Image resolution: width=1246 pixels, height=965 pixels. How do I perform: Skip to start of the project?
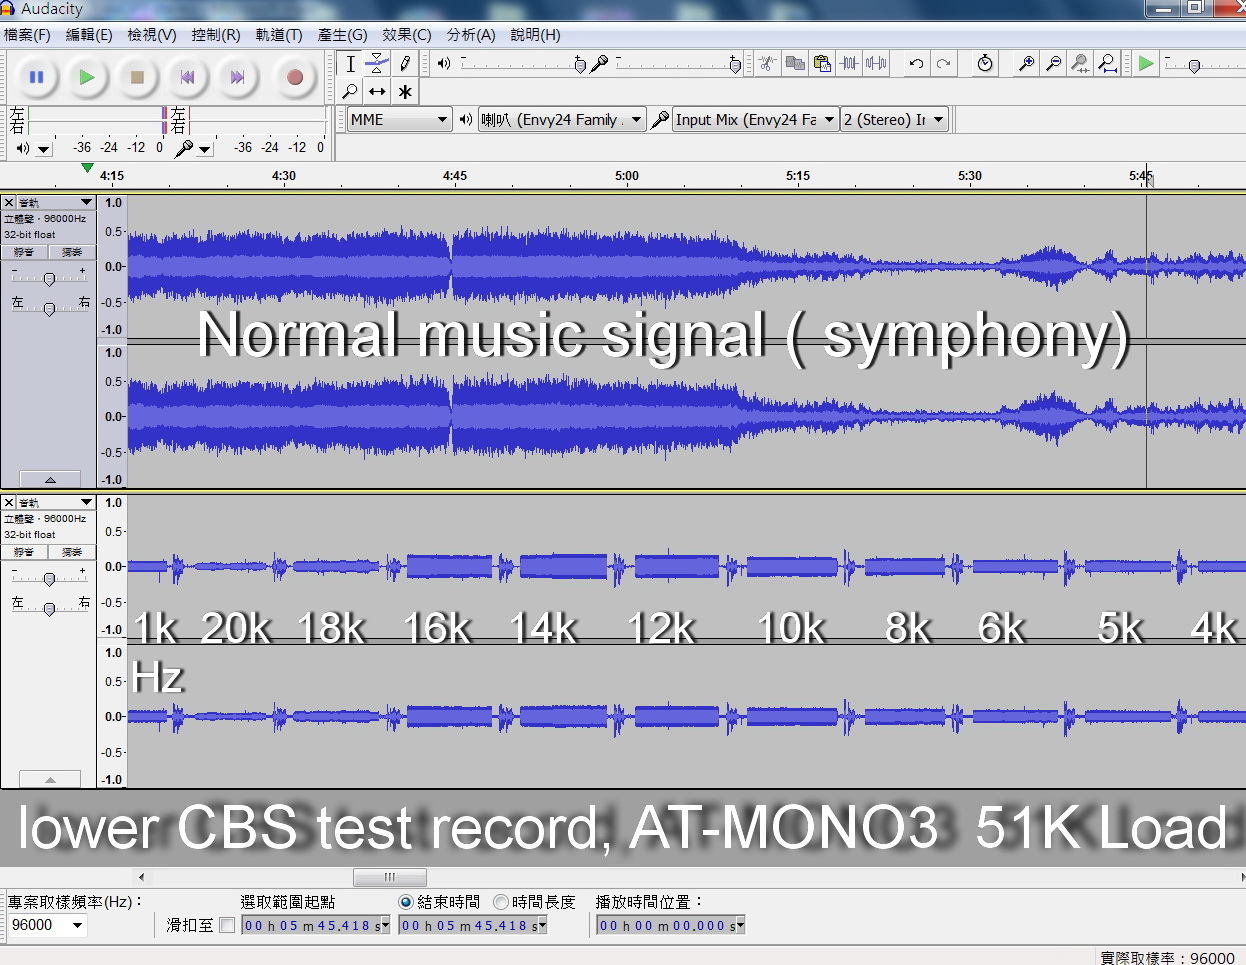pyautogui.click(x=187, y=77)
